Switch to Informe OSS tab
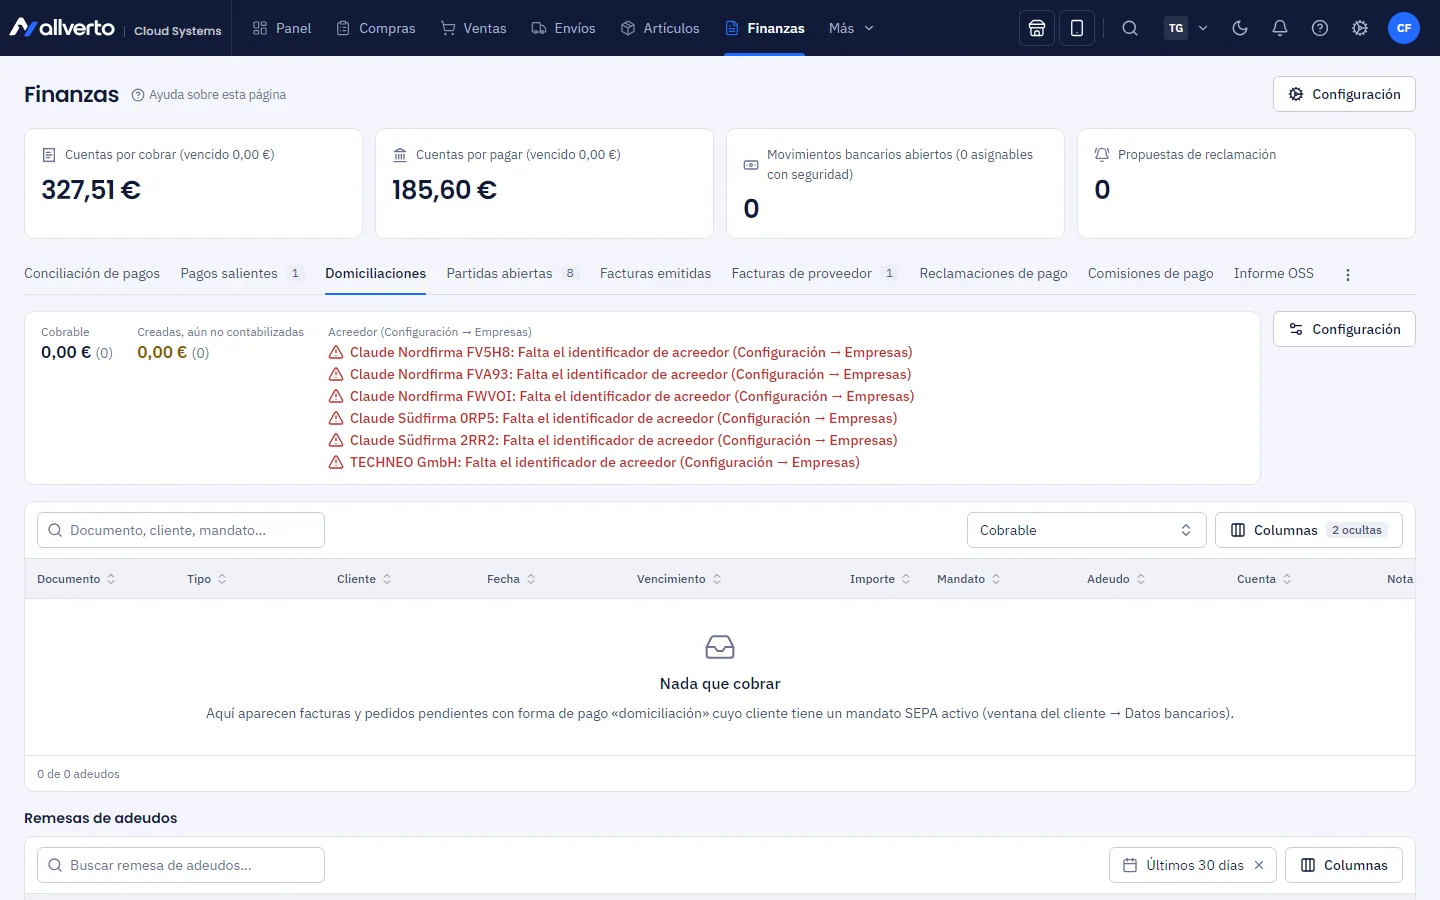1440x900 pixels. 1274,273
